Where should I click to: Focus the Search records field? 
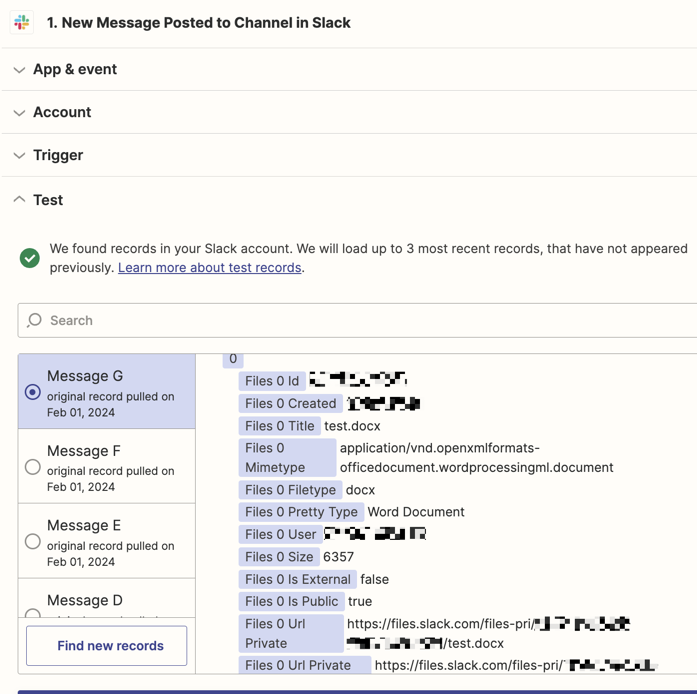click(357, 320)
